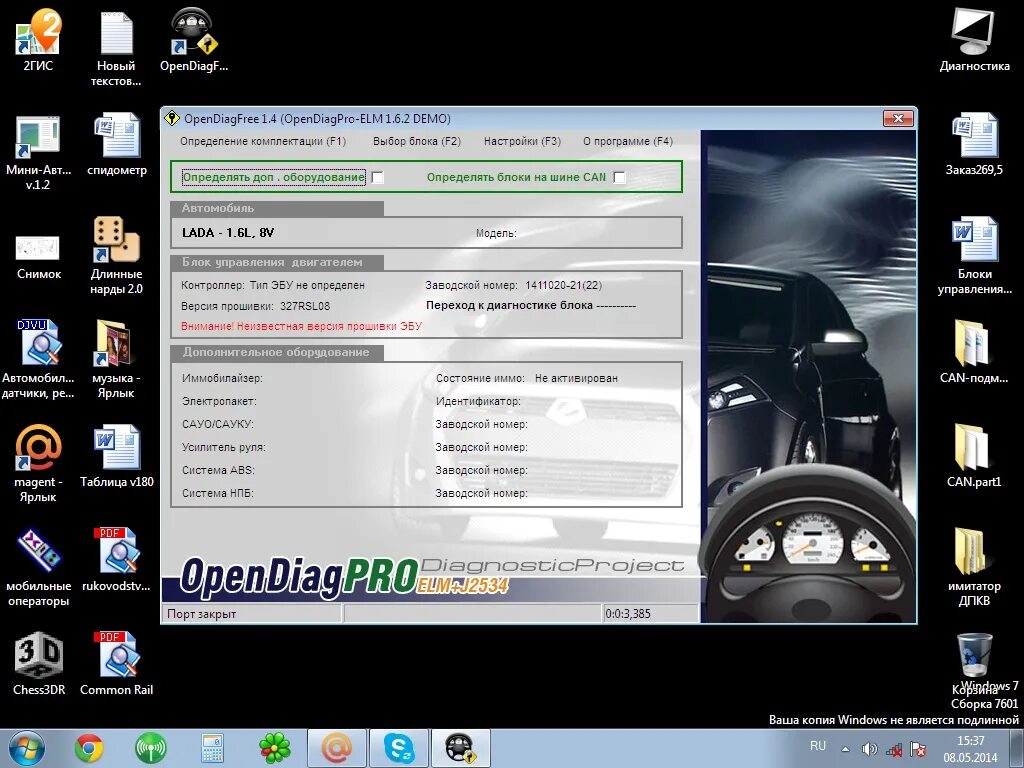
Task: Launch the OpenDiagF... desktop shortcut
Action: [x=194, y=39]
